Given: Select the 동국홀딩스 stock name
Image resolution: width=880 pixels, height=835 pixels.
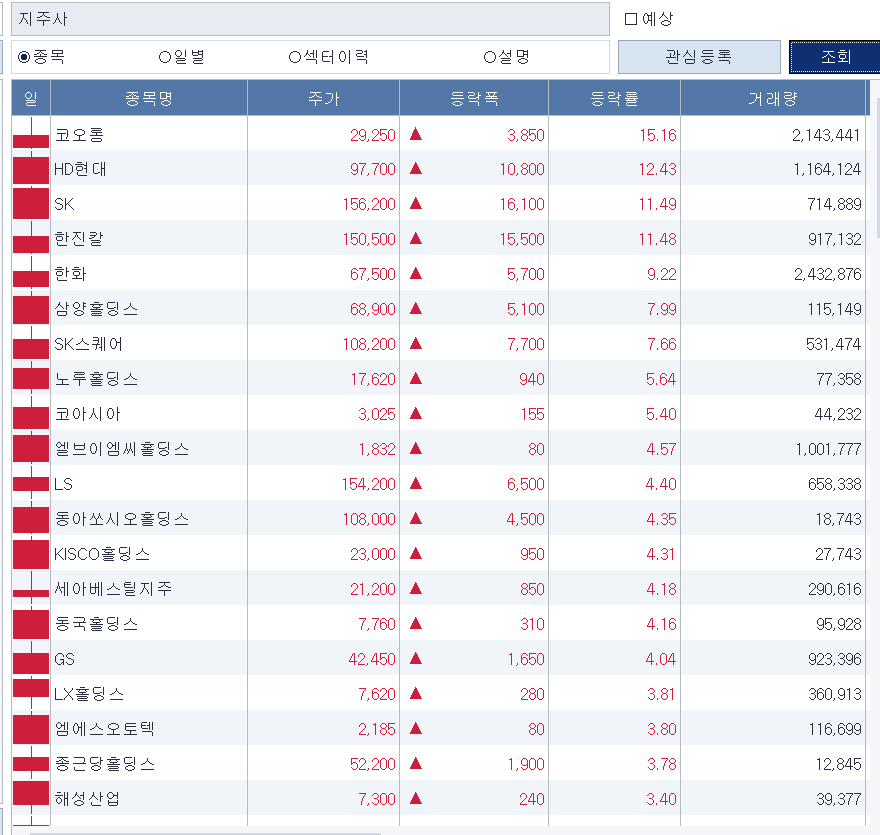Looking at the screenshot, I should tap(96, 624).
